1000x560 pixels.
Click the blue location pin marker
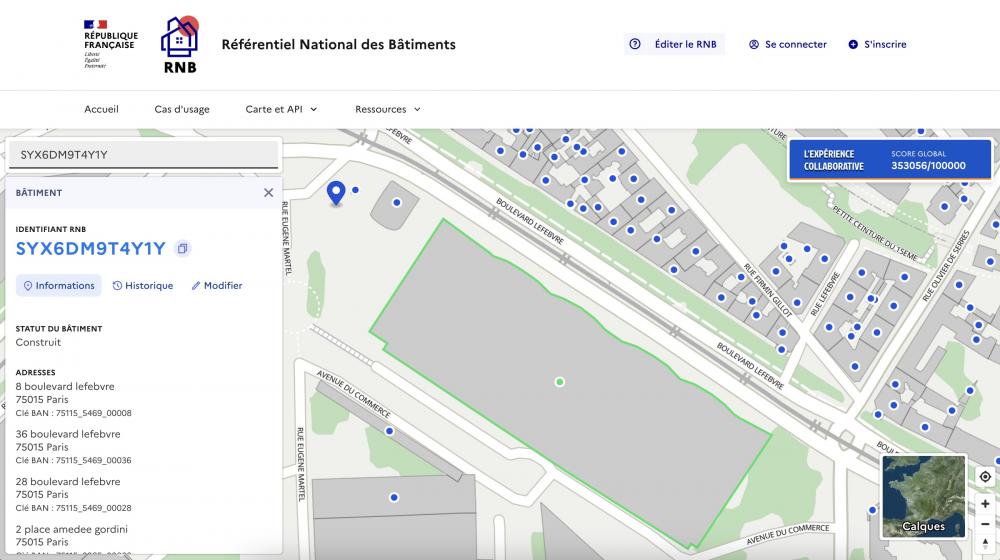coord(336,193)
